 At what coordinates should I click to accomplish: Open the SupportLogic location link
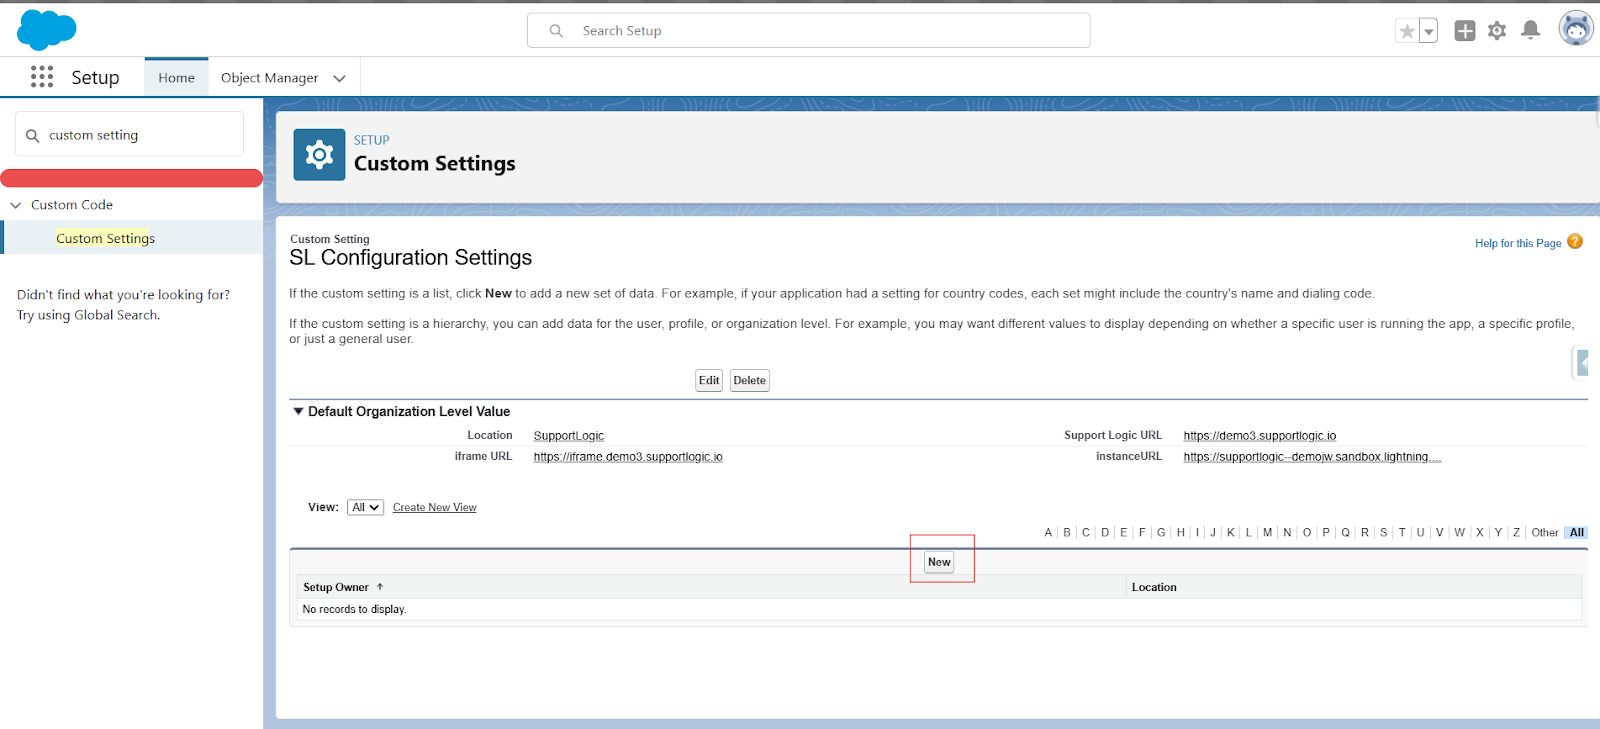click(x=568, y=436)
